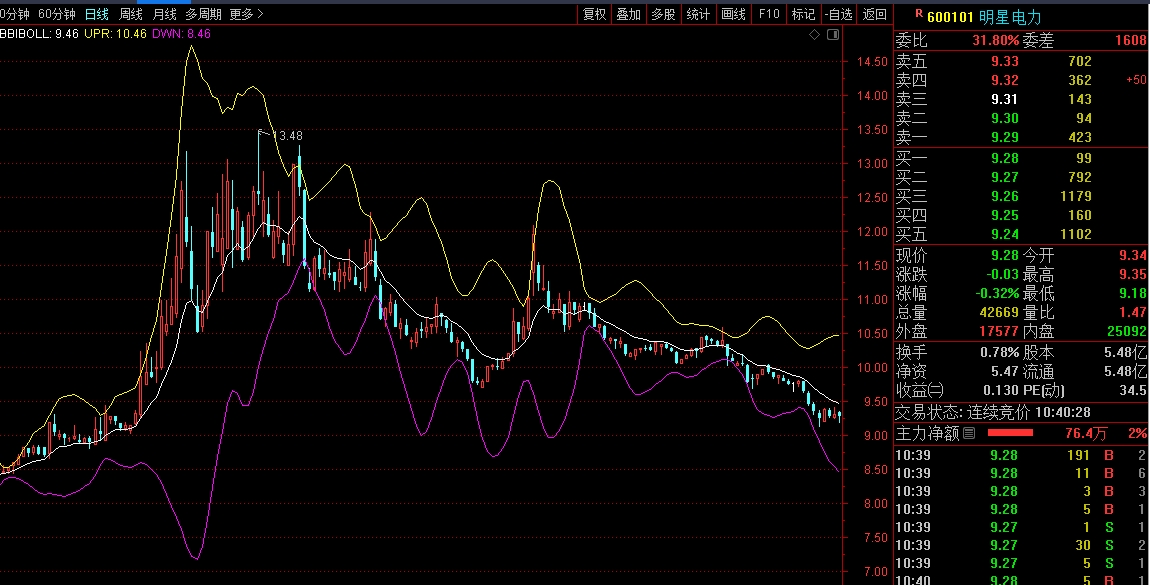Select the 月线 monthly period
1150x585 pixels.
(164, 14)
